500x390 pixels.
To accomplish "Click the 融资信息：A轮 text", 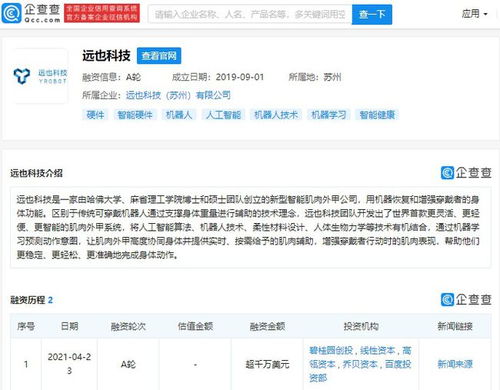I will (x=112, y=77).
